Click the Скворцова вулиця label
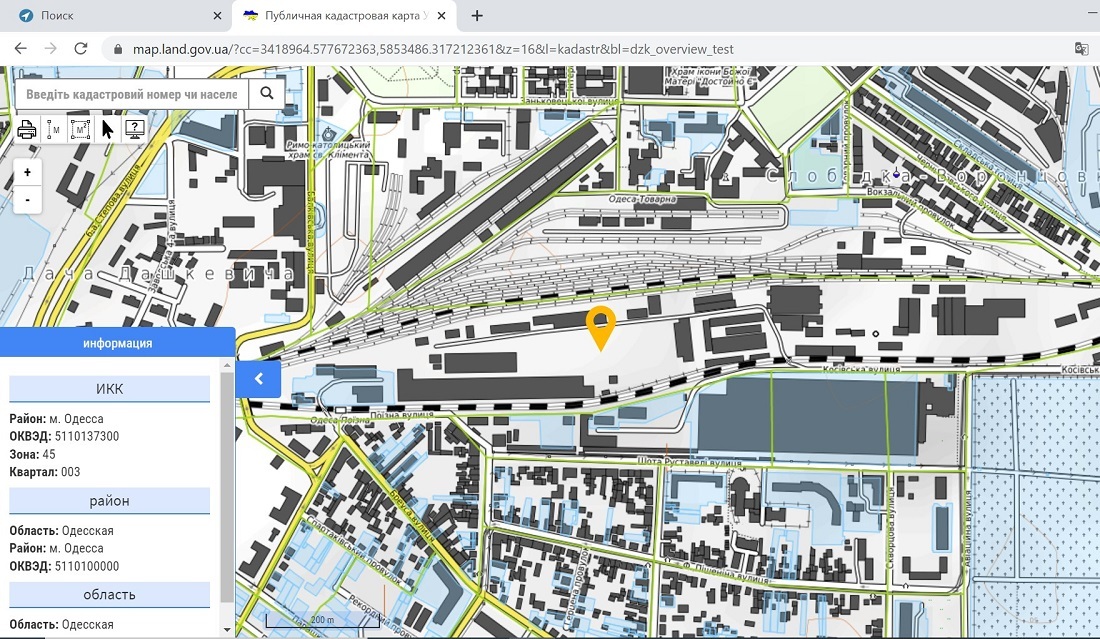Viewport: 1100px width, 639px height. (891, 526)
